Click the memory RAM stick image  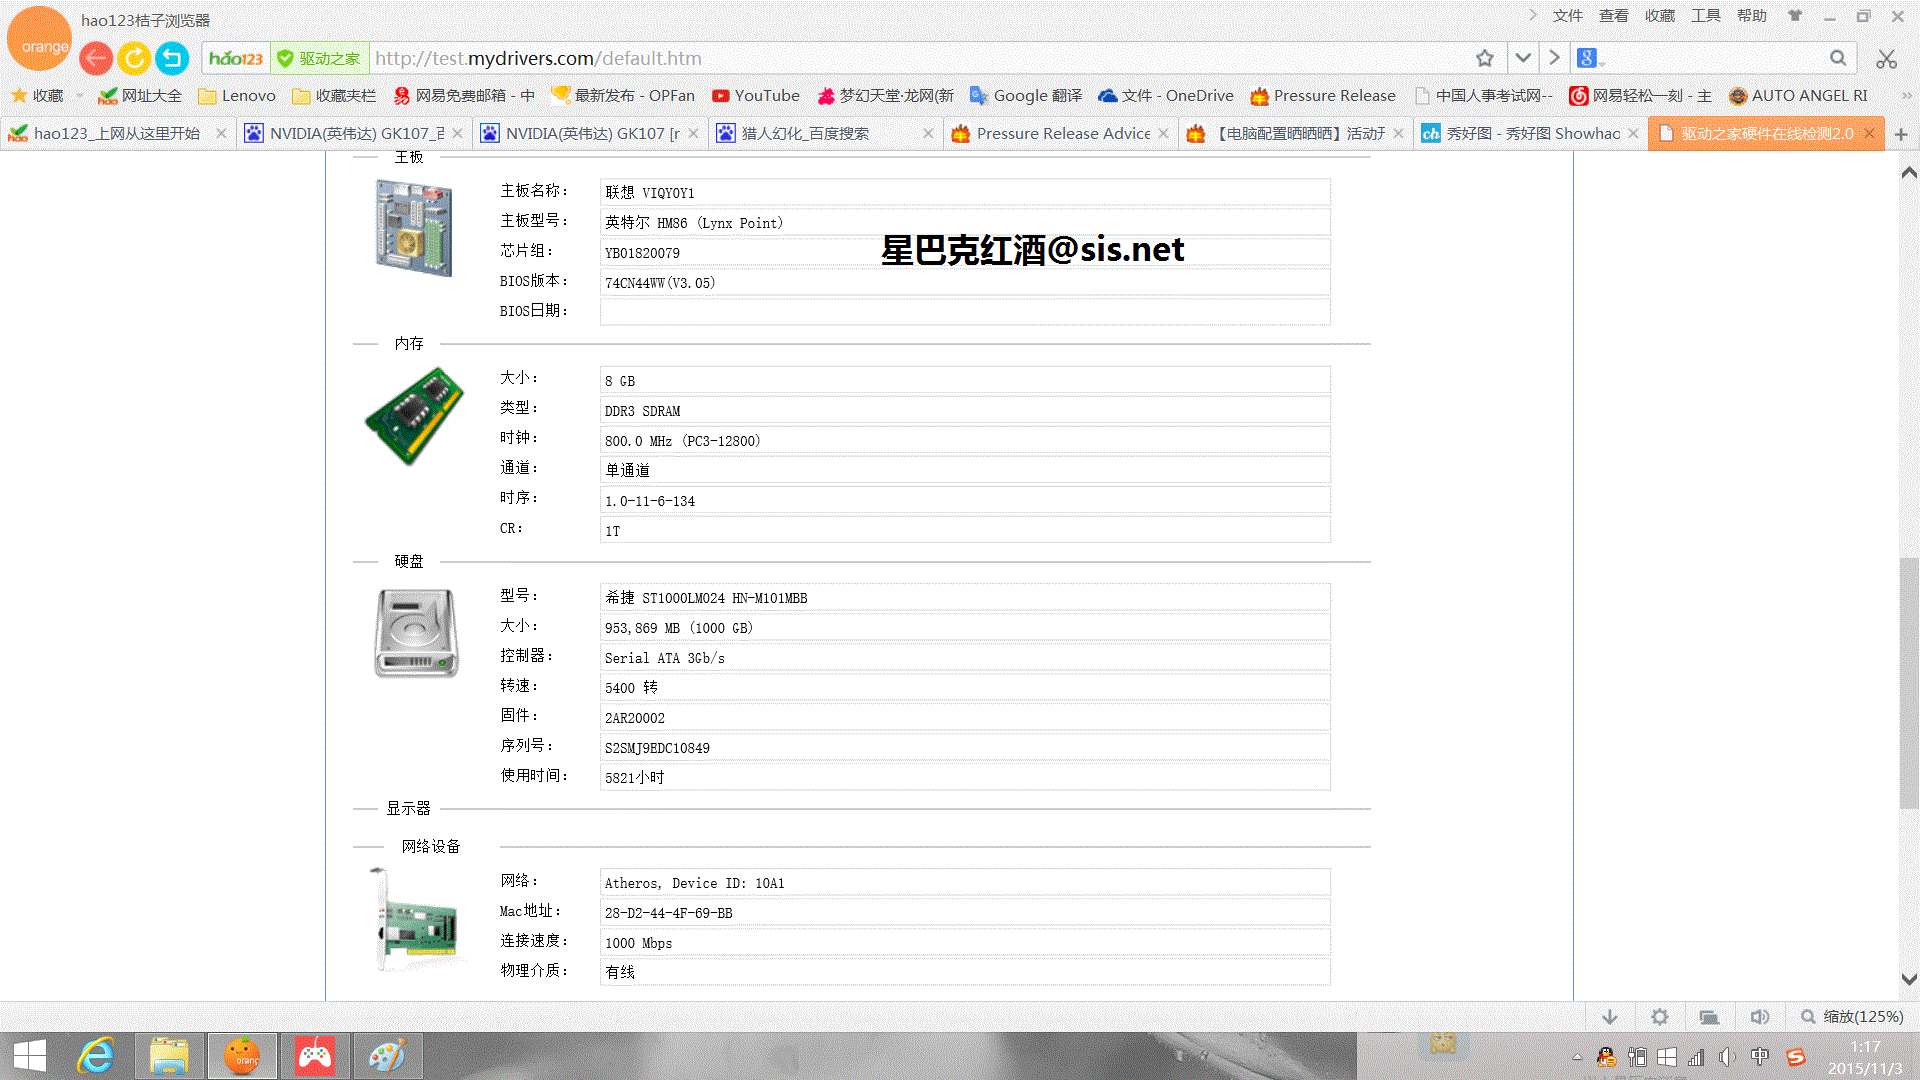pyautogui.click(x=414, y=415)
